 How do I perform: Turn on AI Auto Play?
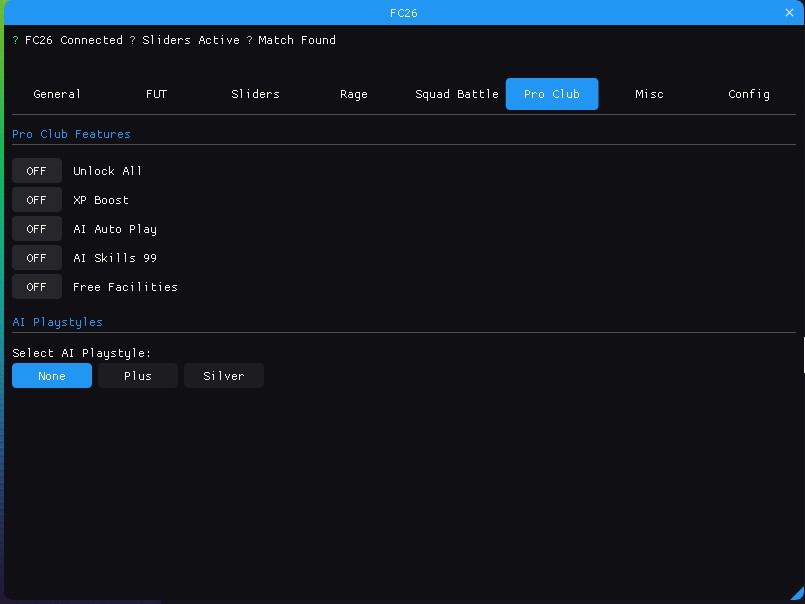coord(37,229)
